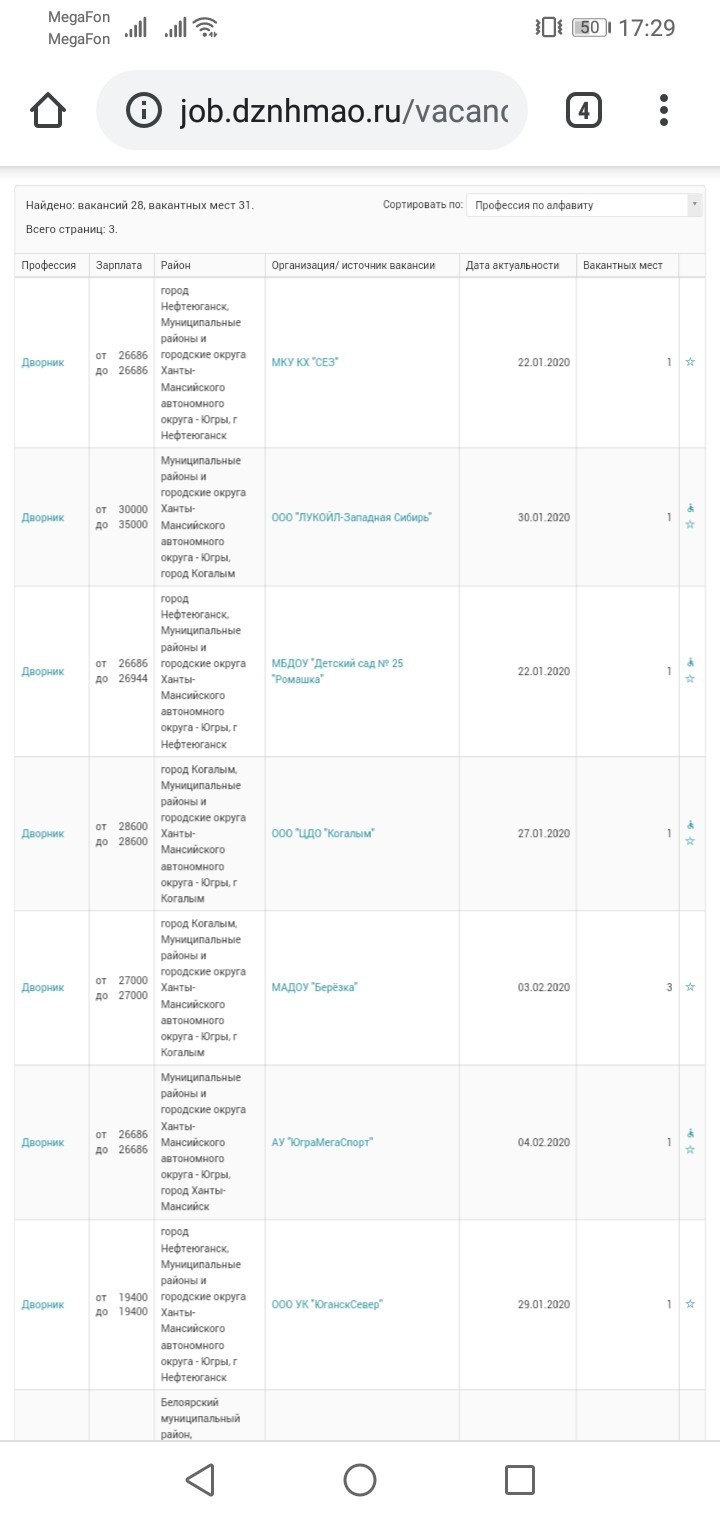Open the tab switcher showing 4 tabs

(x=584, y=110)
